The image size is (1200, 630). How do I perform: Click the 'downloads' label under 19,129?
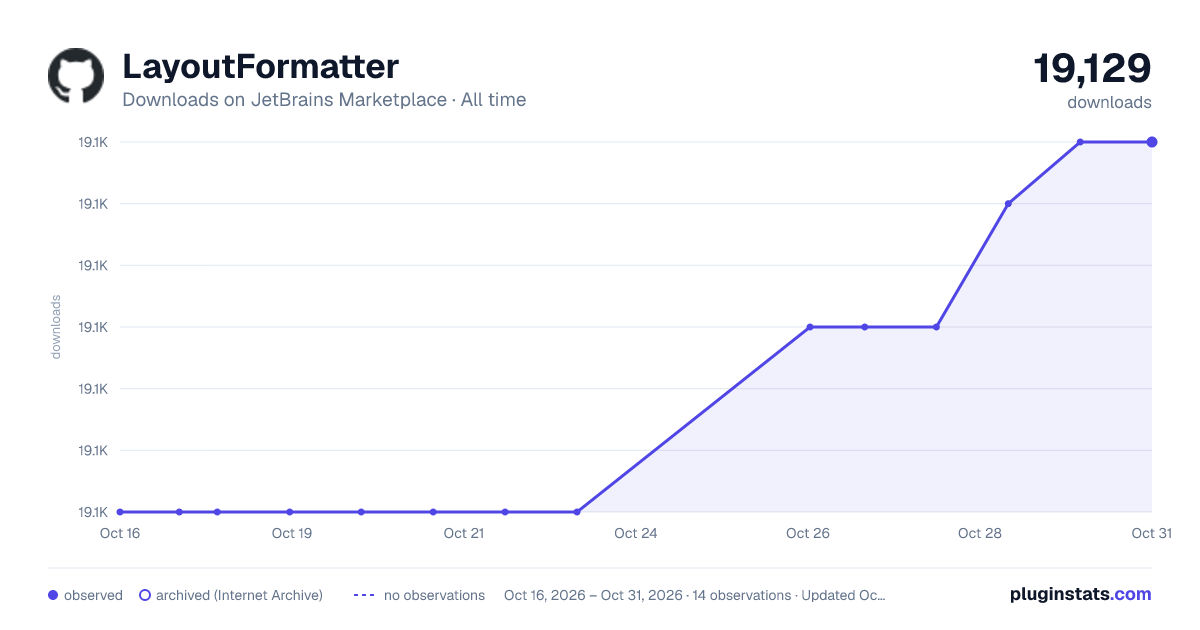pos(1109,102)
